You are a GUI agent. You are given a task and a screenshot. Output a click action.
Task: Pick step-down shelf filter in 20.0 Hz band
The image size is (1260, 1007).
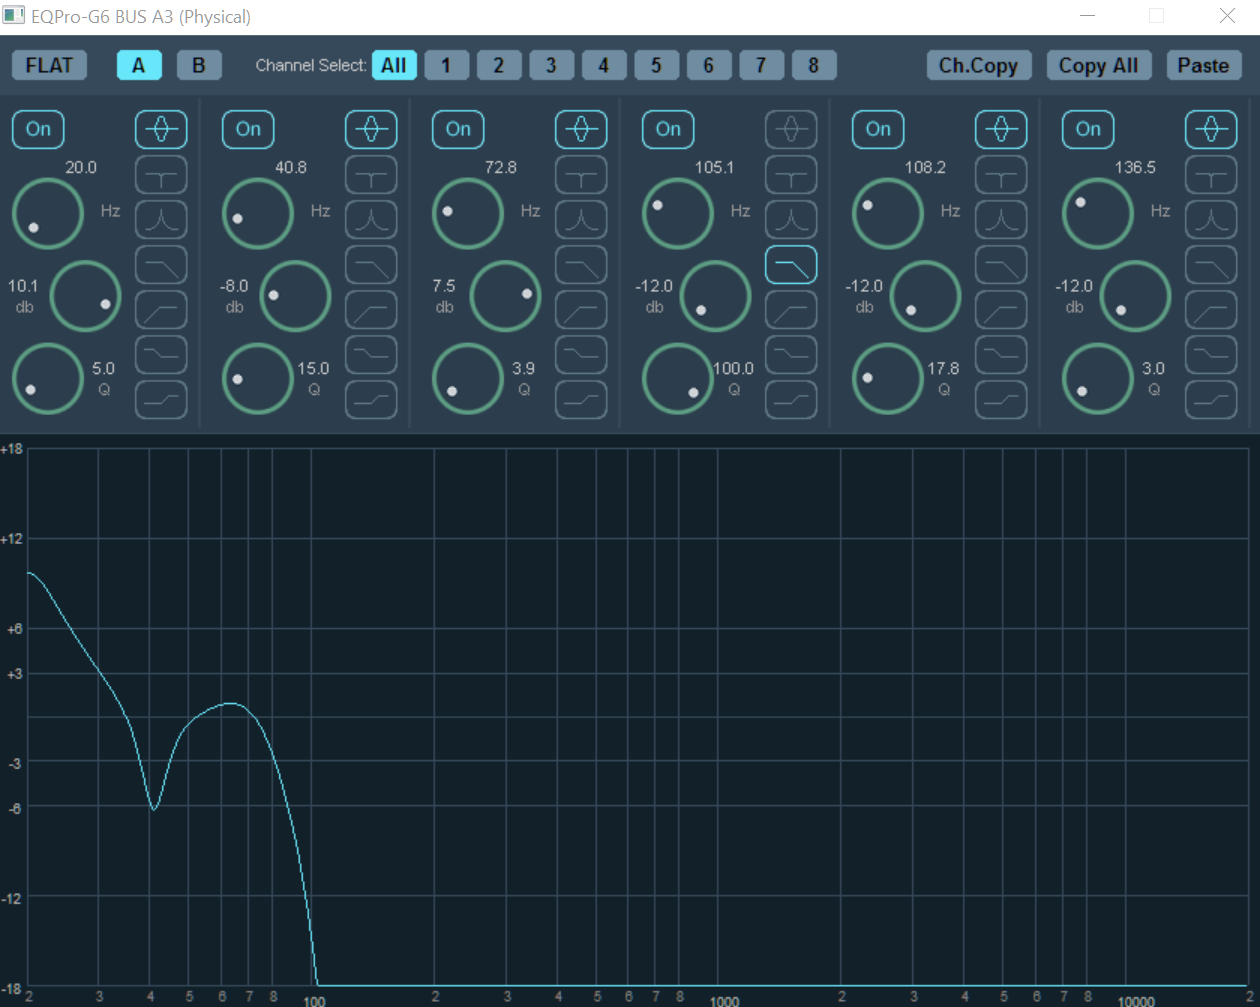pos(161,354)
